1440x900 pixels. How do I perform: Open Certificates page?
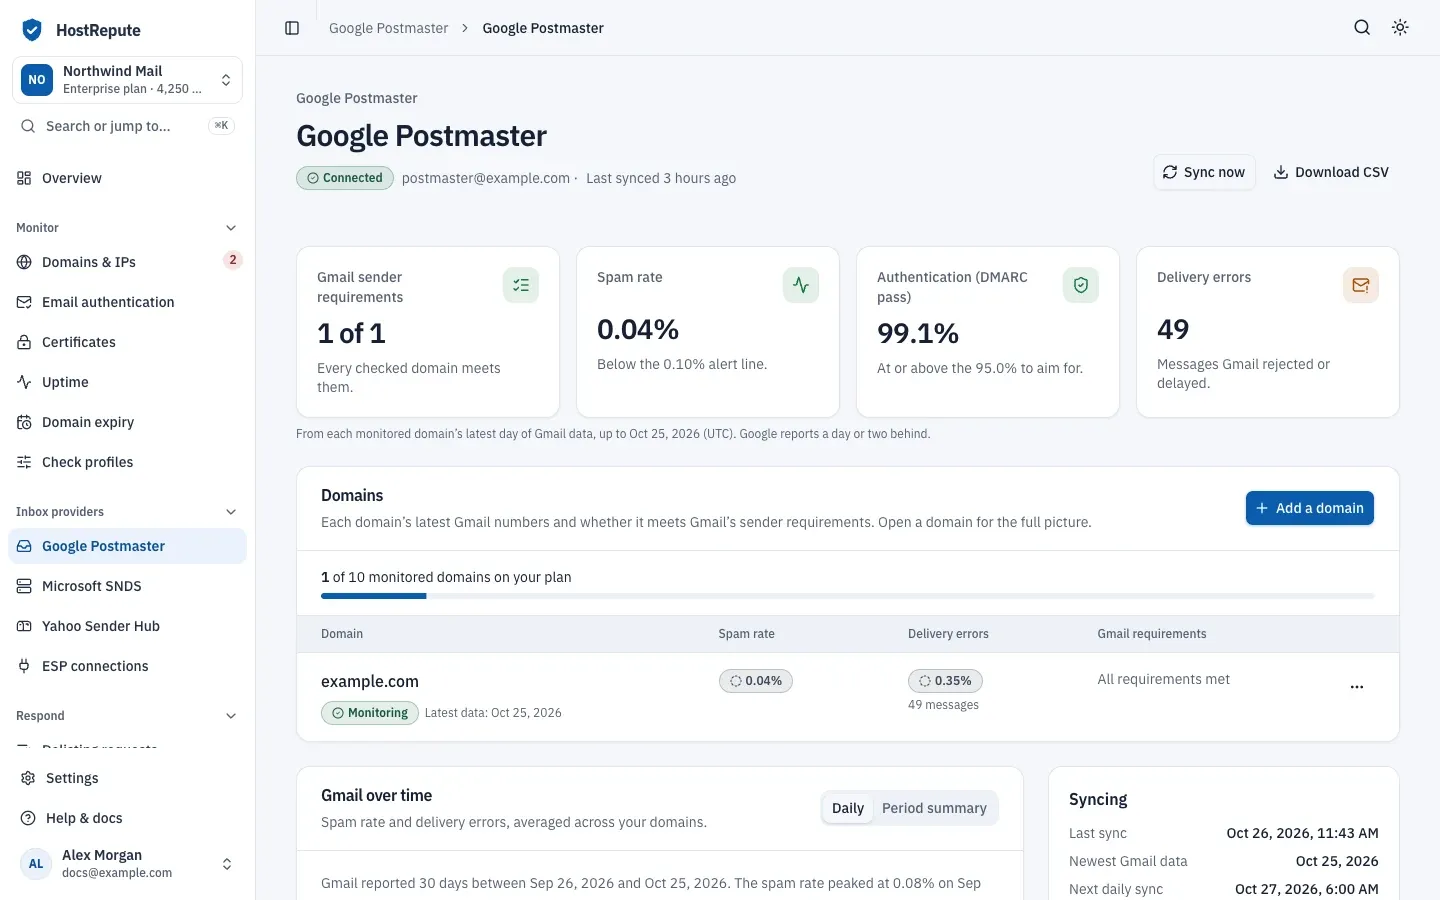pyautogui.click(x=127, y=342)
